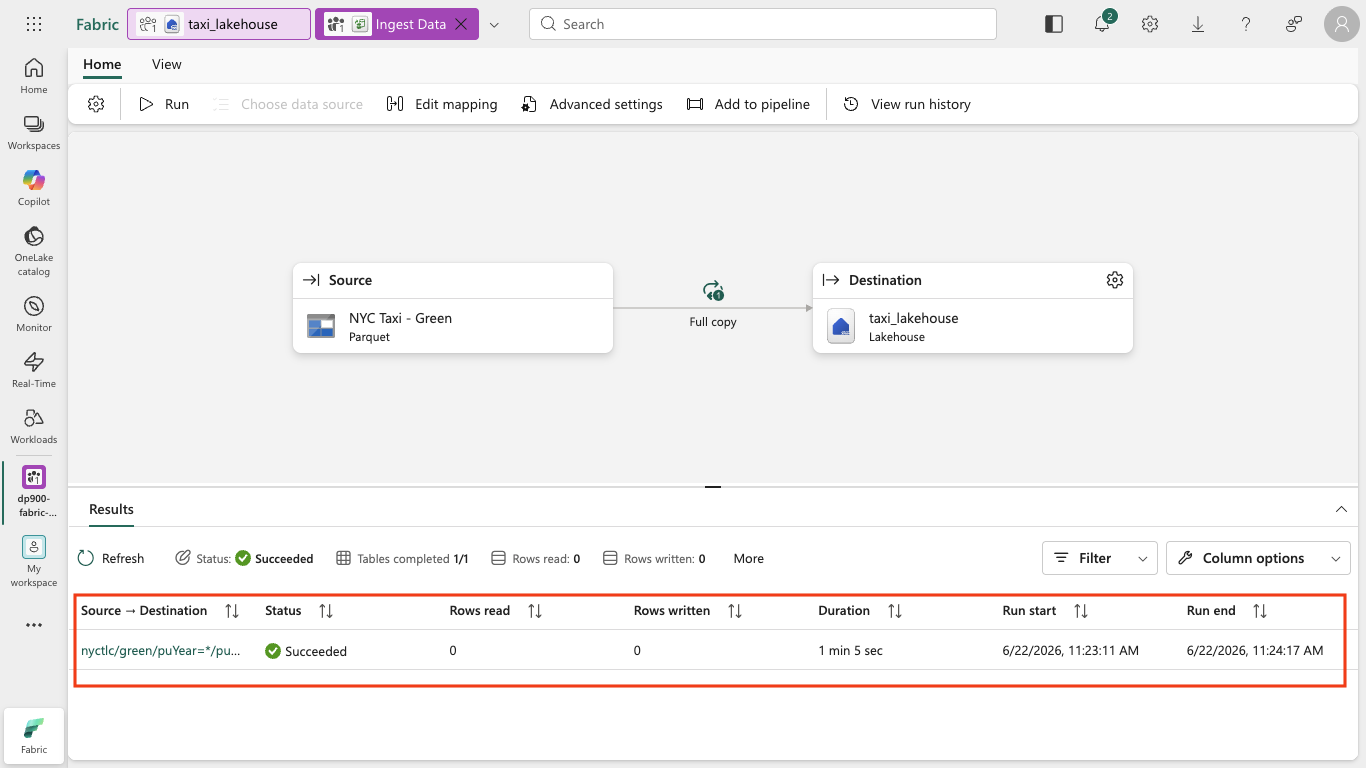
Task: Open the user account avatar
Action: point(1342,24)
